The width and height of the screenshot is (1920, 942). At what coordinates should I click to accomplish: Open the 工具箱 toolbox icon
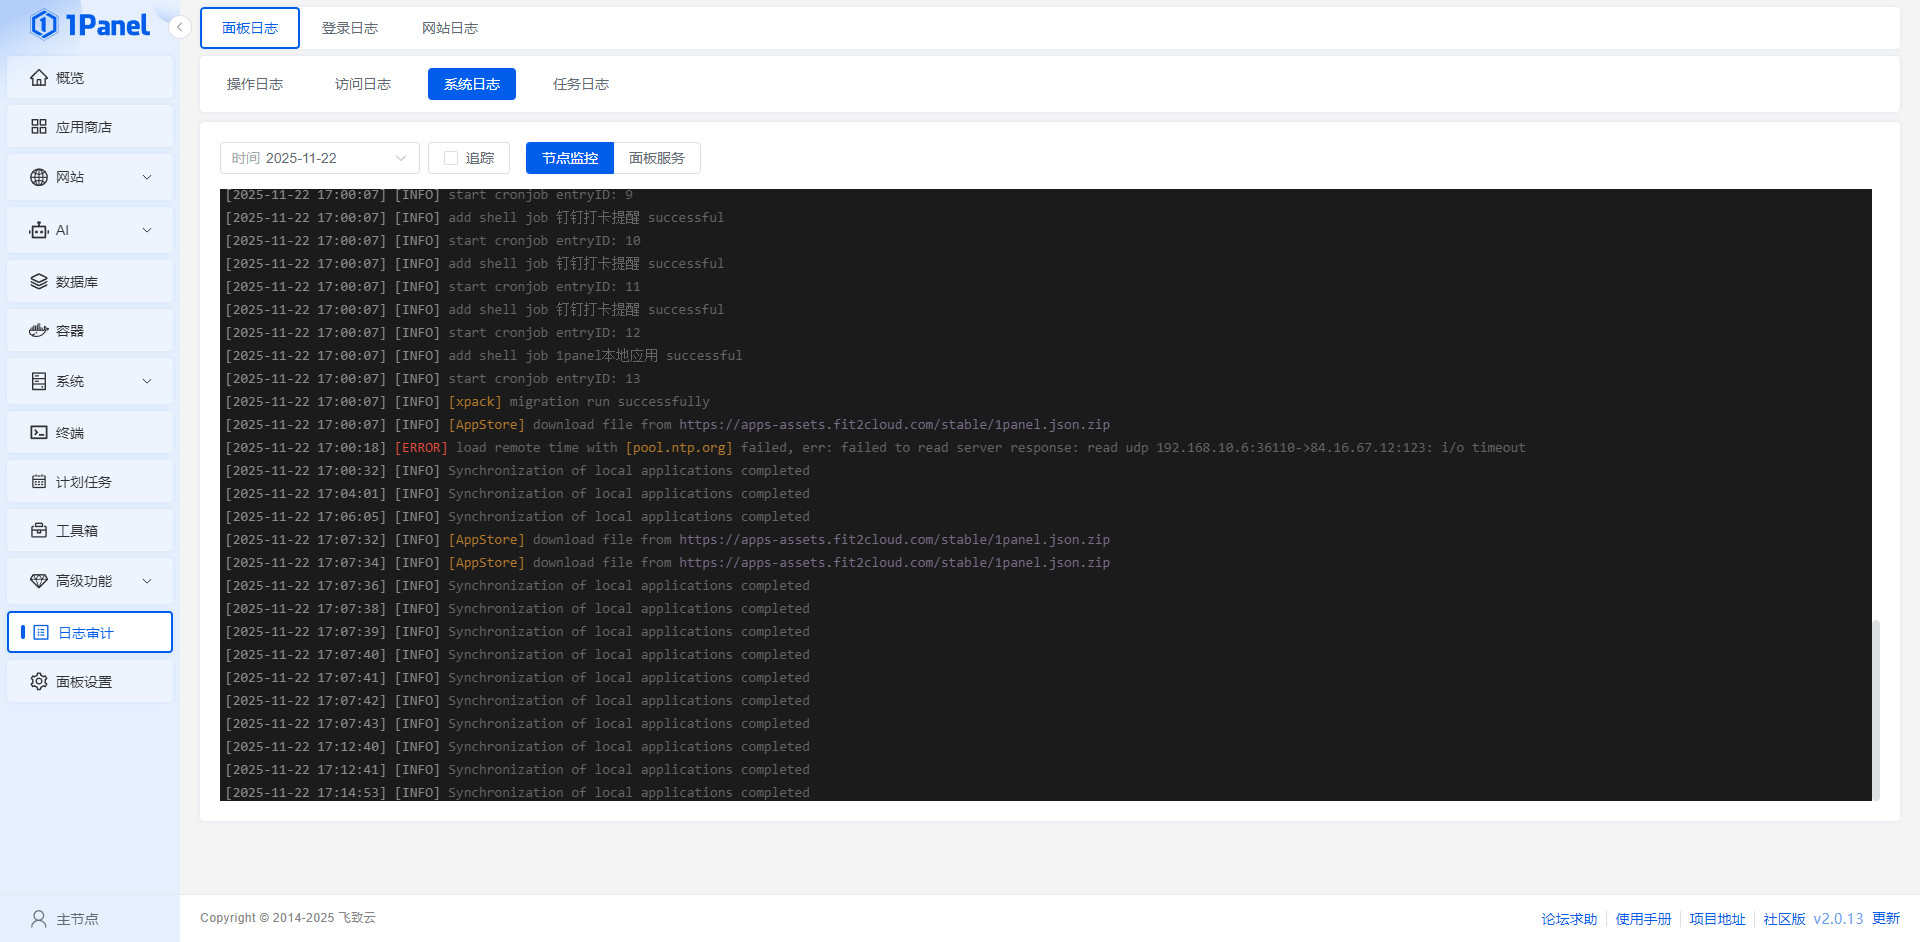(x=39, y=531)
